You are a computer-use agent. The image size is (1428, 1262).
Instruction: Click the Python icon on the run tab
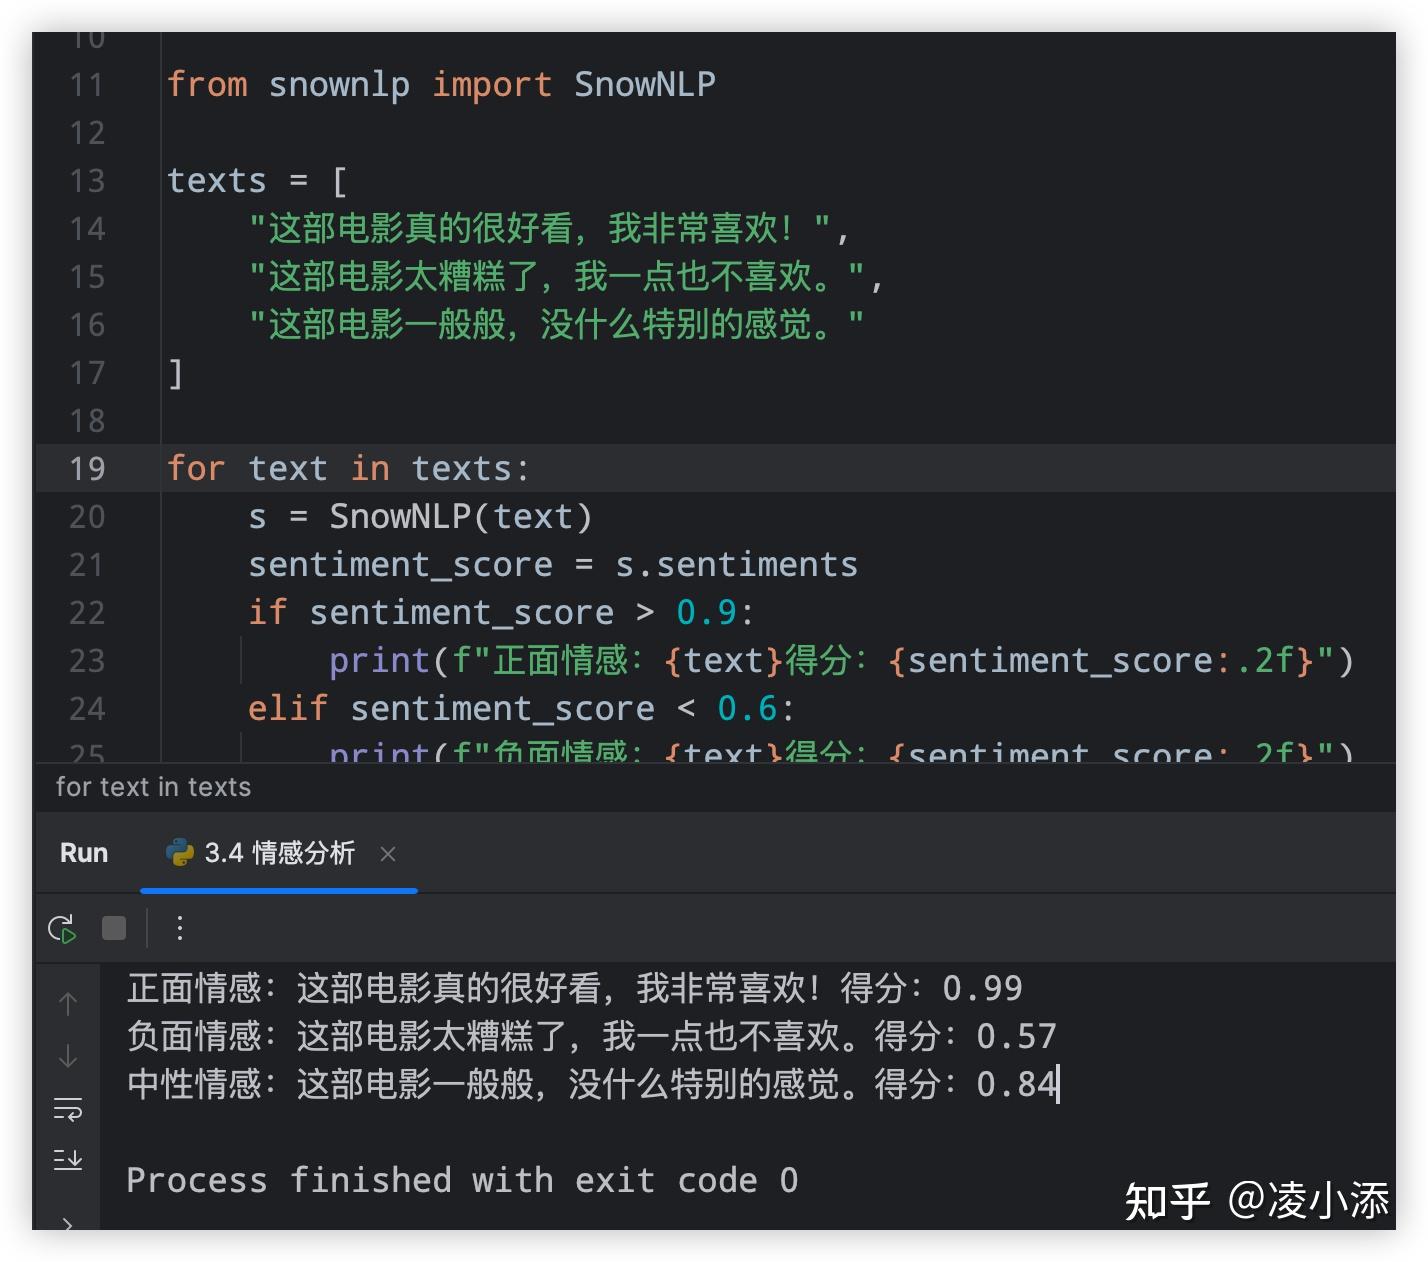(178, 853)
